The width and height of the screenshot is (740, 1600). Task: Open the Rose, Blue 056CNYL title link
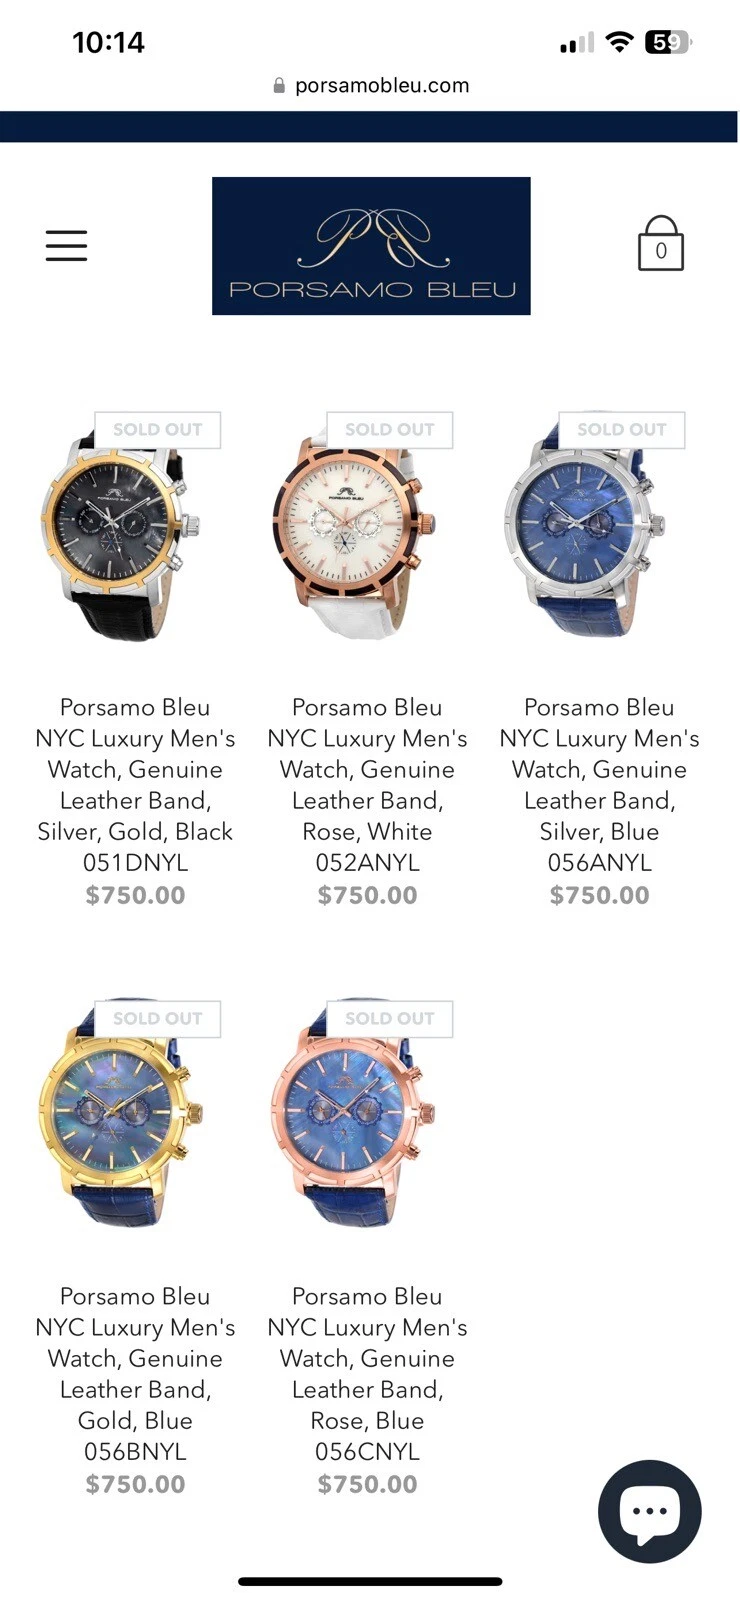click(367, 1374)
